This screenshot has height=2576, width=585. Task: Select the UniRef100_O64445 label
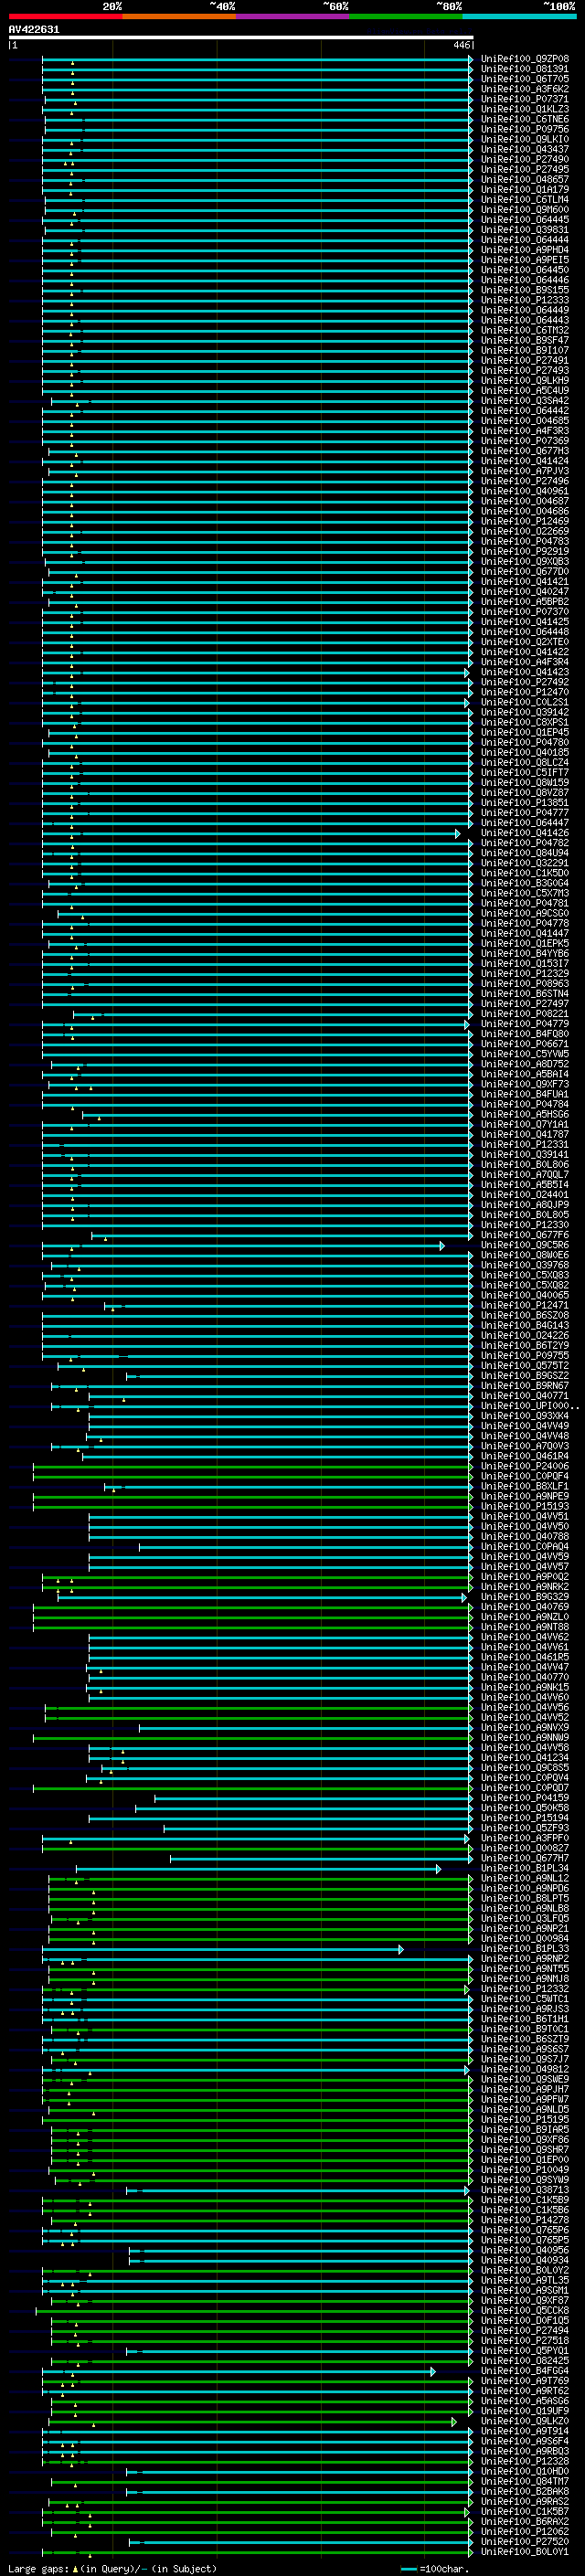pyautogui.click(x=524, y=219)
